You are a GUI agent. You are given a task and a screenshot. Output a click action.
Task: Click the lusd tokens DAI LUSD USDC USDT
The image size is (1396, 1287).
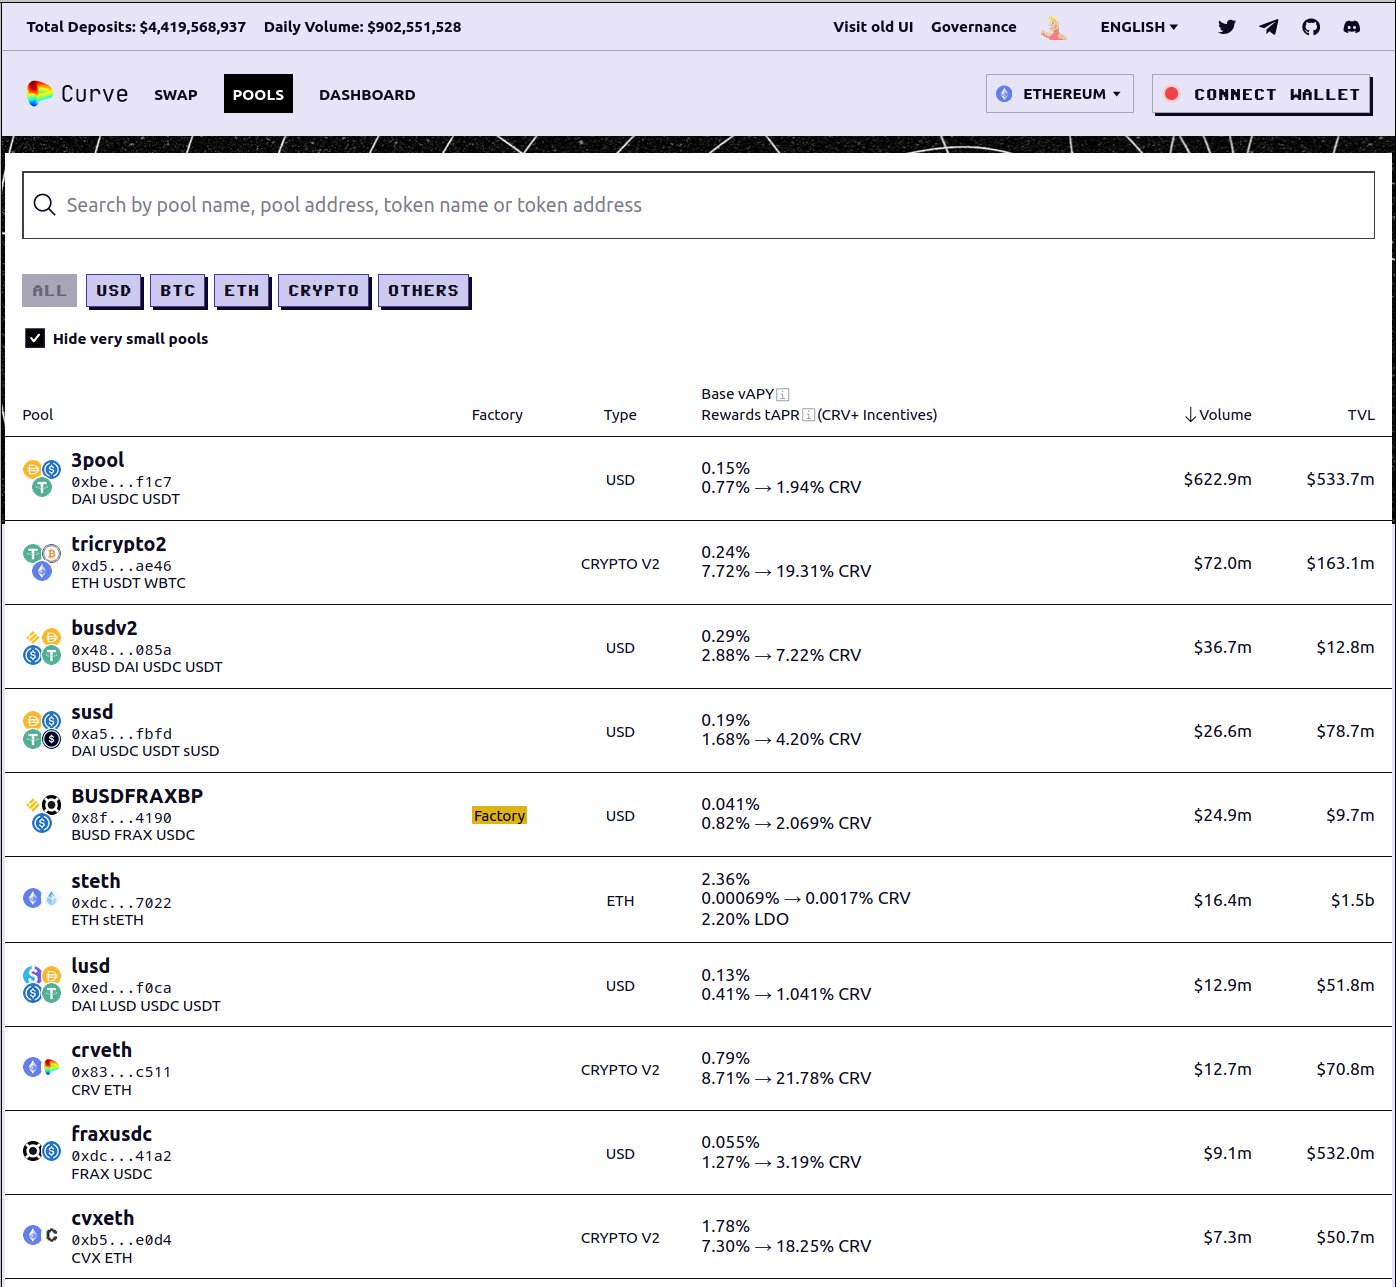click(146, 1006)
